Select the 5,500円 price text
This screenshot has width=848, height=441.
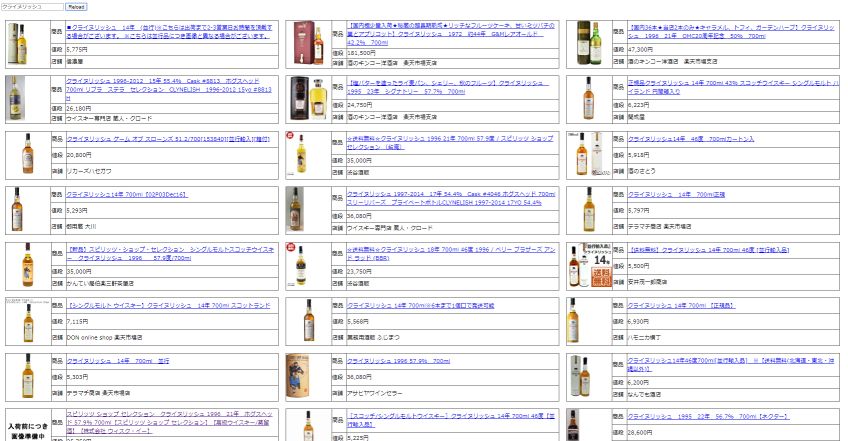639,266
